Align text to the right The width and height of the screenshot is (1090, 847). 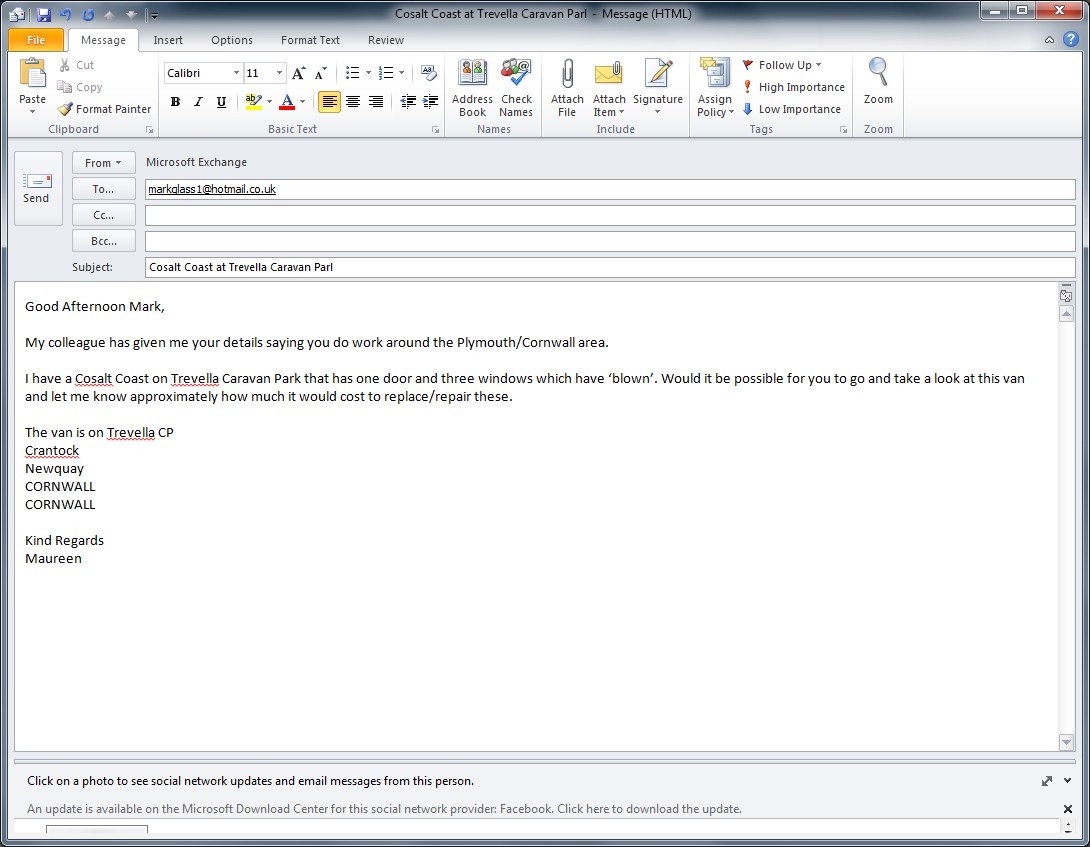(x=376, y=102)
